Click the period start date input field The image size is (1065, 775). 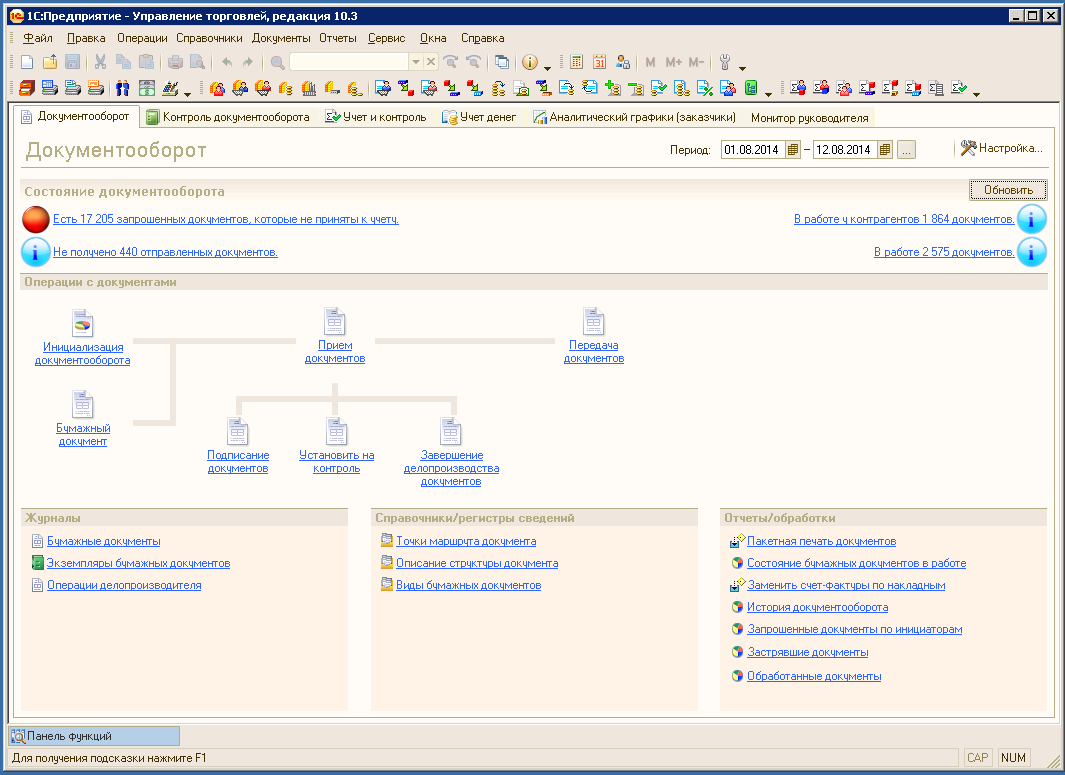pos(752,150)
